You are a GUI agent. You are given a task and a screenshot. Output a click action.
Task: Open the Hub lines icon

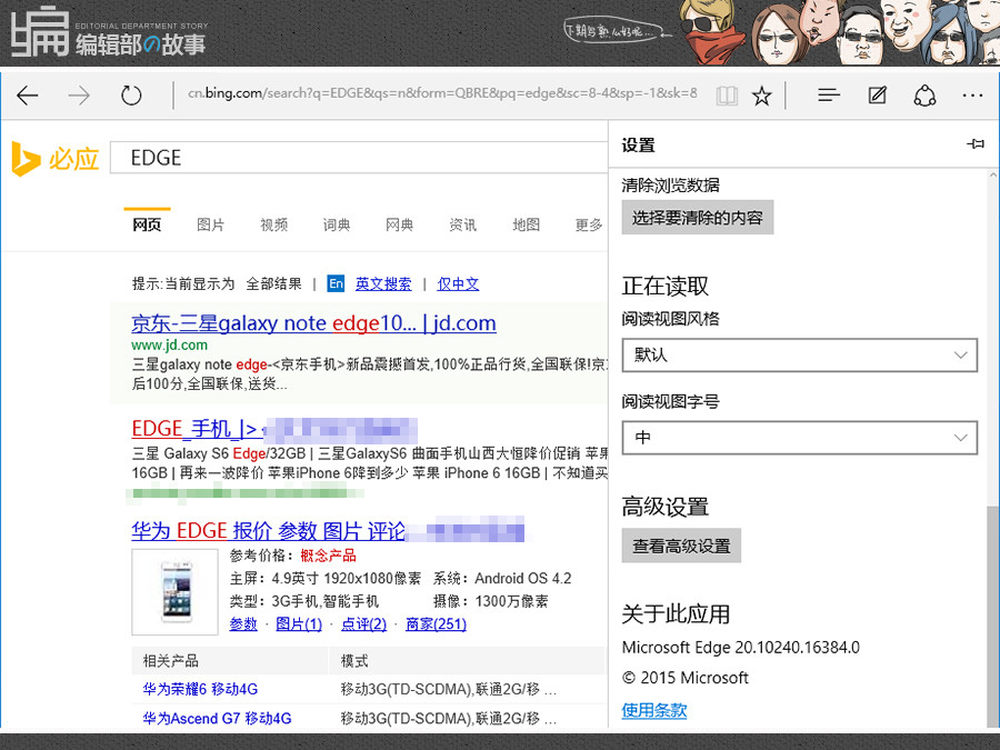[828, 96]
